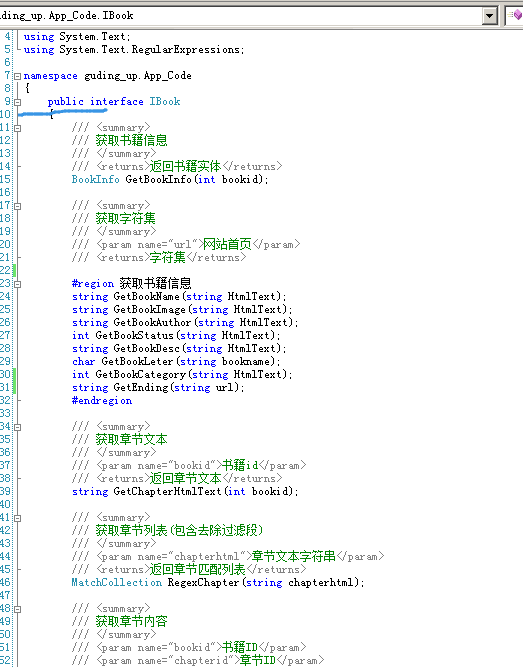Click the GetBookName method declaration

click(179, 296)
